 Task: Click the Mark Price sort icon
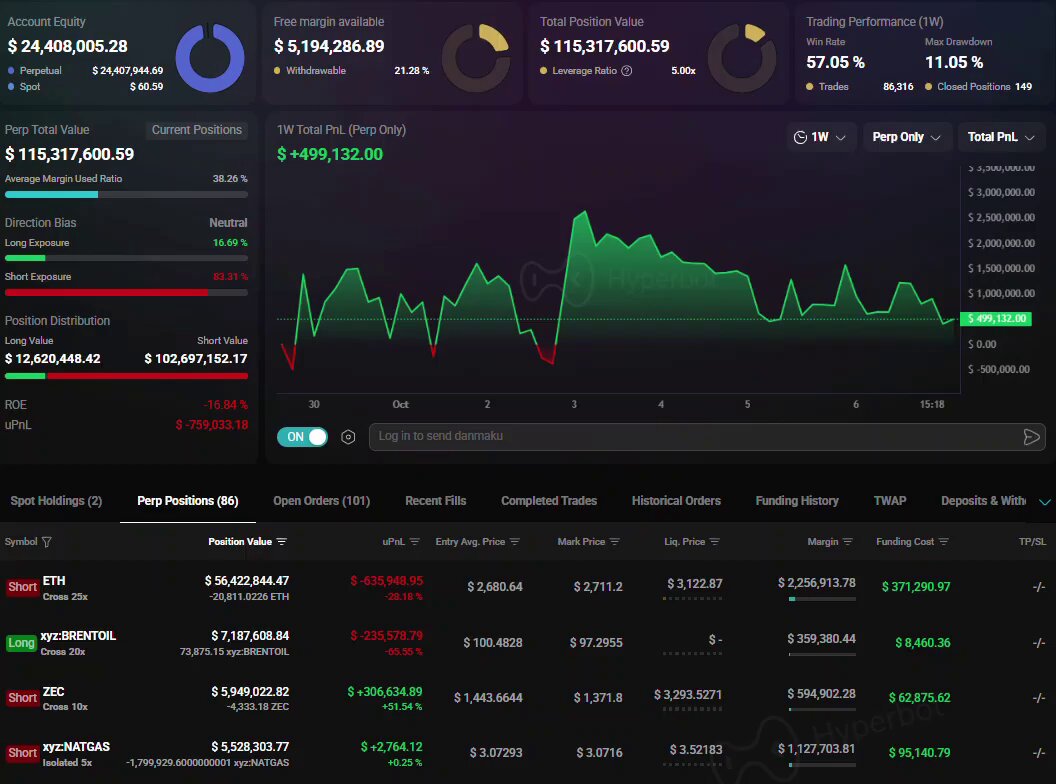[614, 542]
